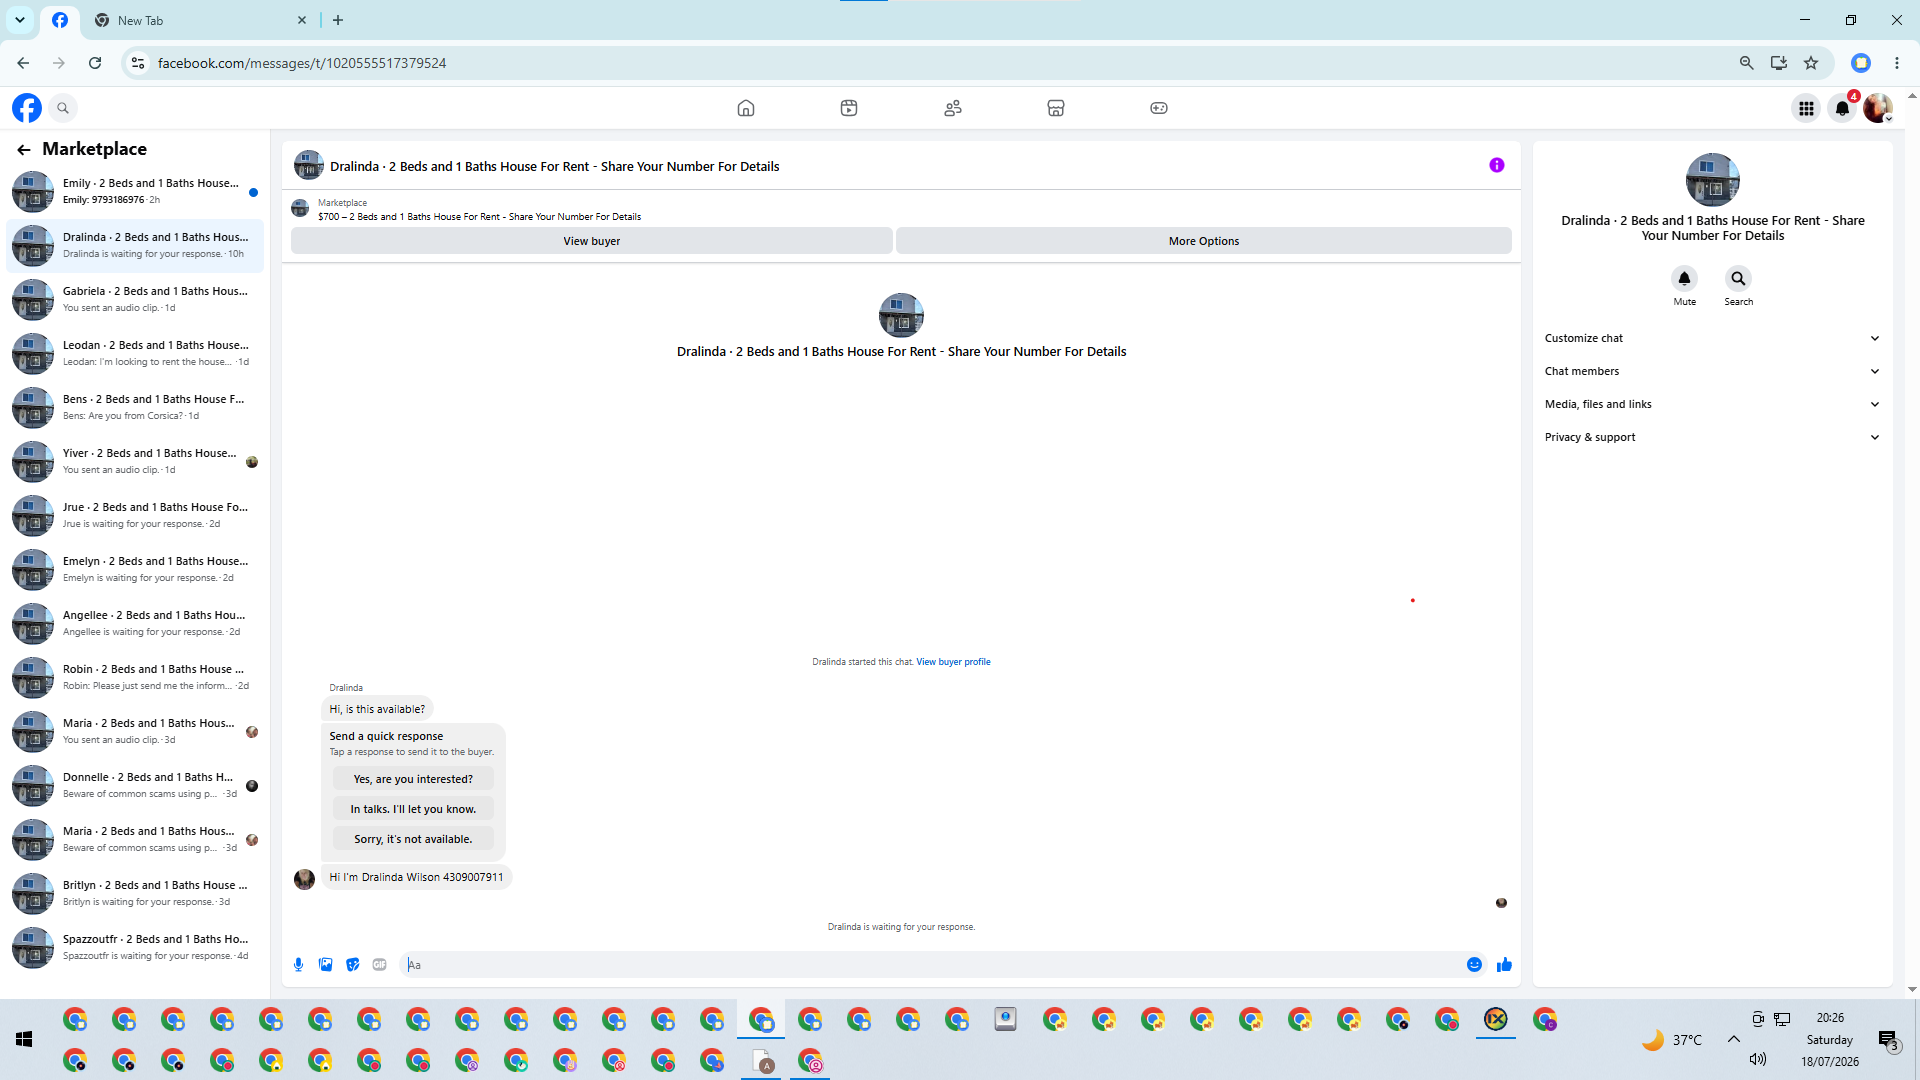The width and height of the screenshot is (1920, 1080).
Task: Open the Reels video icon in navigation
Action: click(849, 108)
